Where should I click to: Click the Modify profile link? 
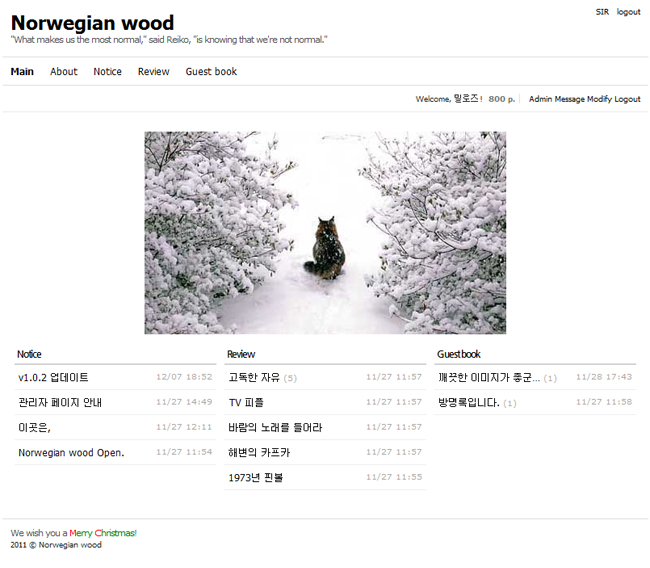click(x=599, y=99)
